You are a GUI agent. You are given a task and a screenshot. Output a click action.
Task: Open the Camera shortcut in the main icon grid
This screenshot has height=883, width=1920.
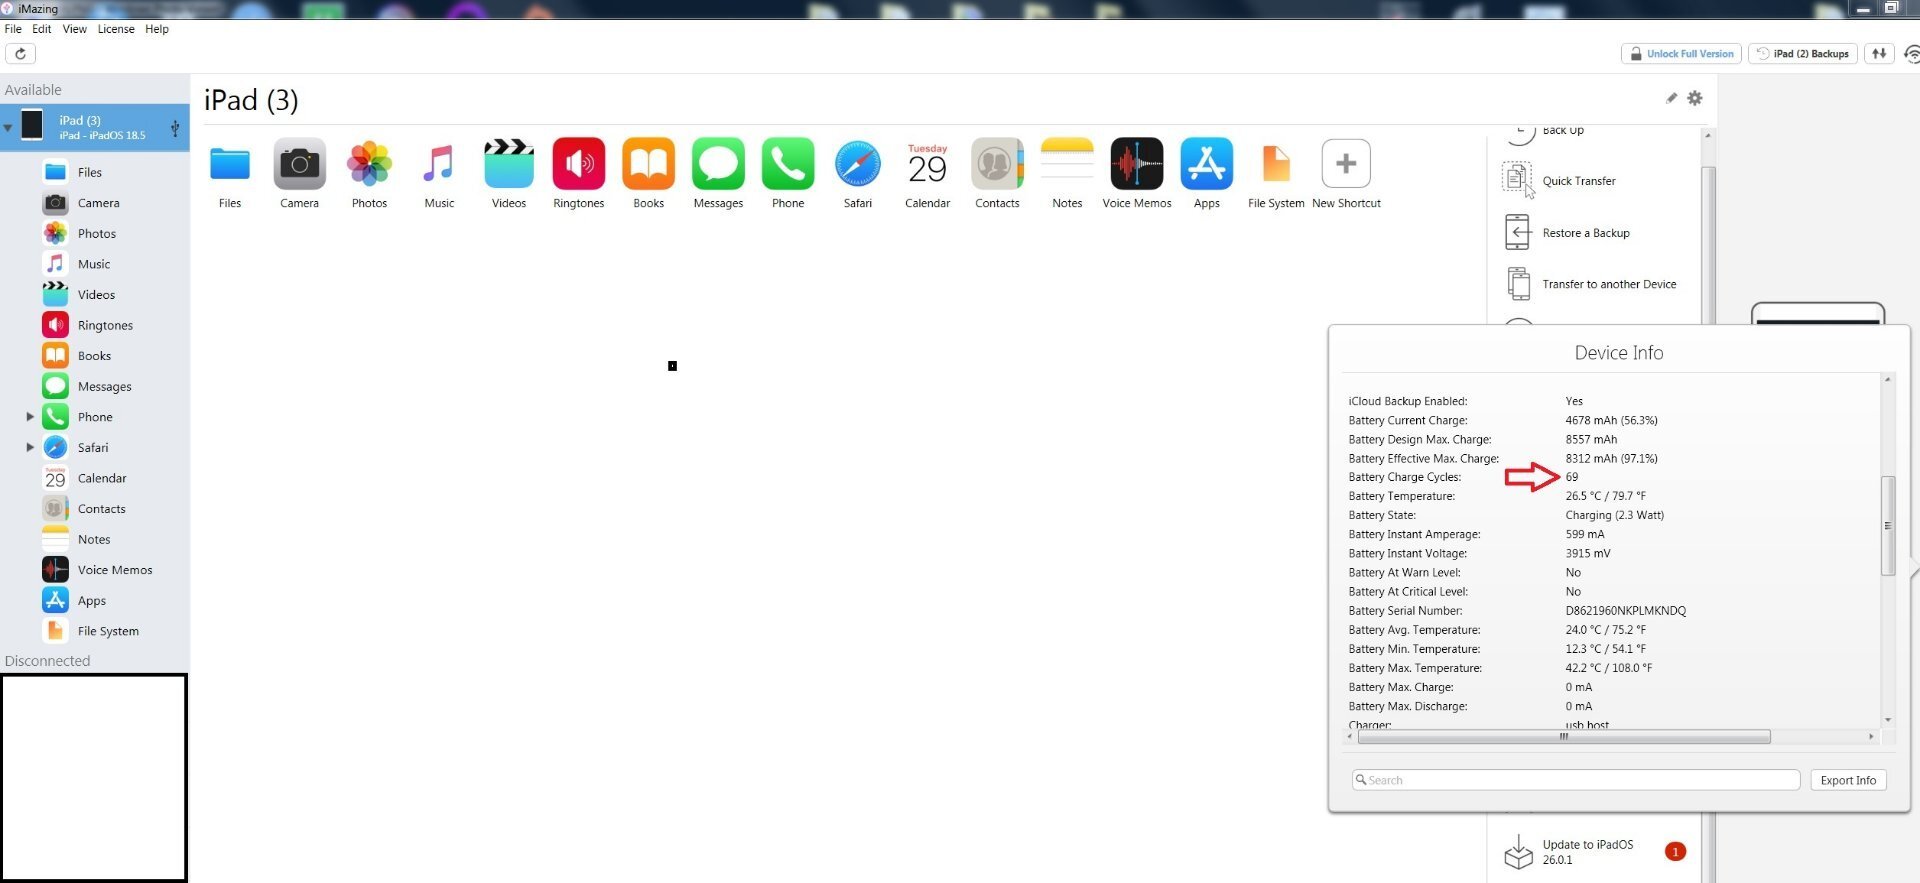[299, 164]
